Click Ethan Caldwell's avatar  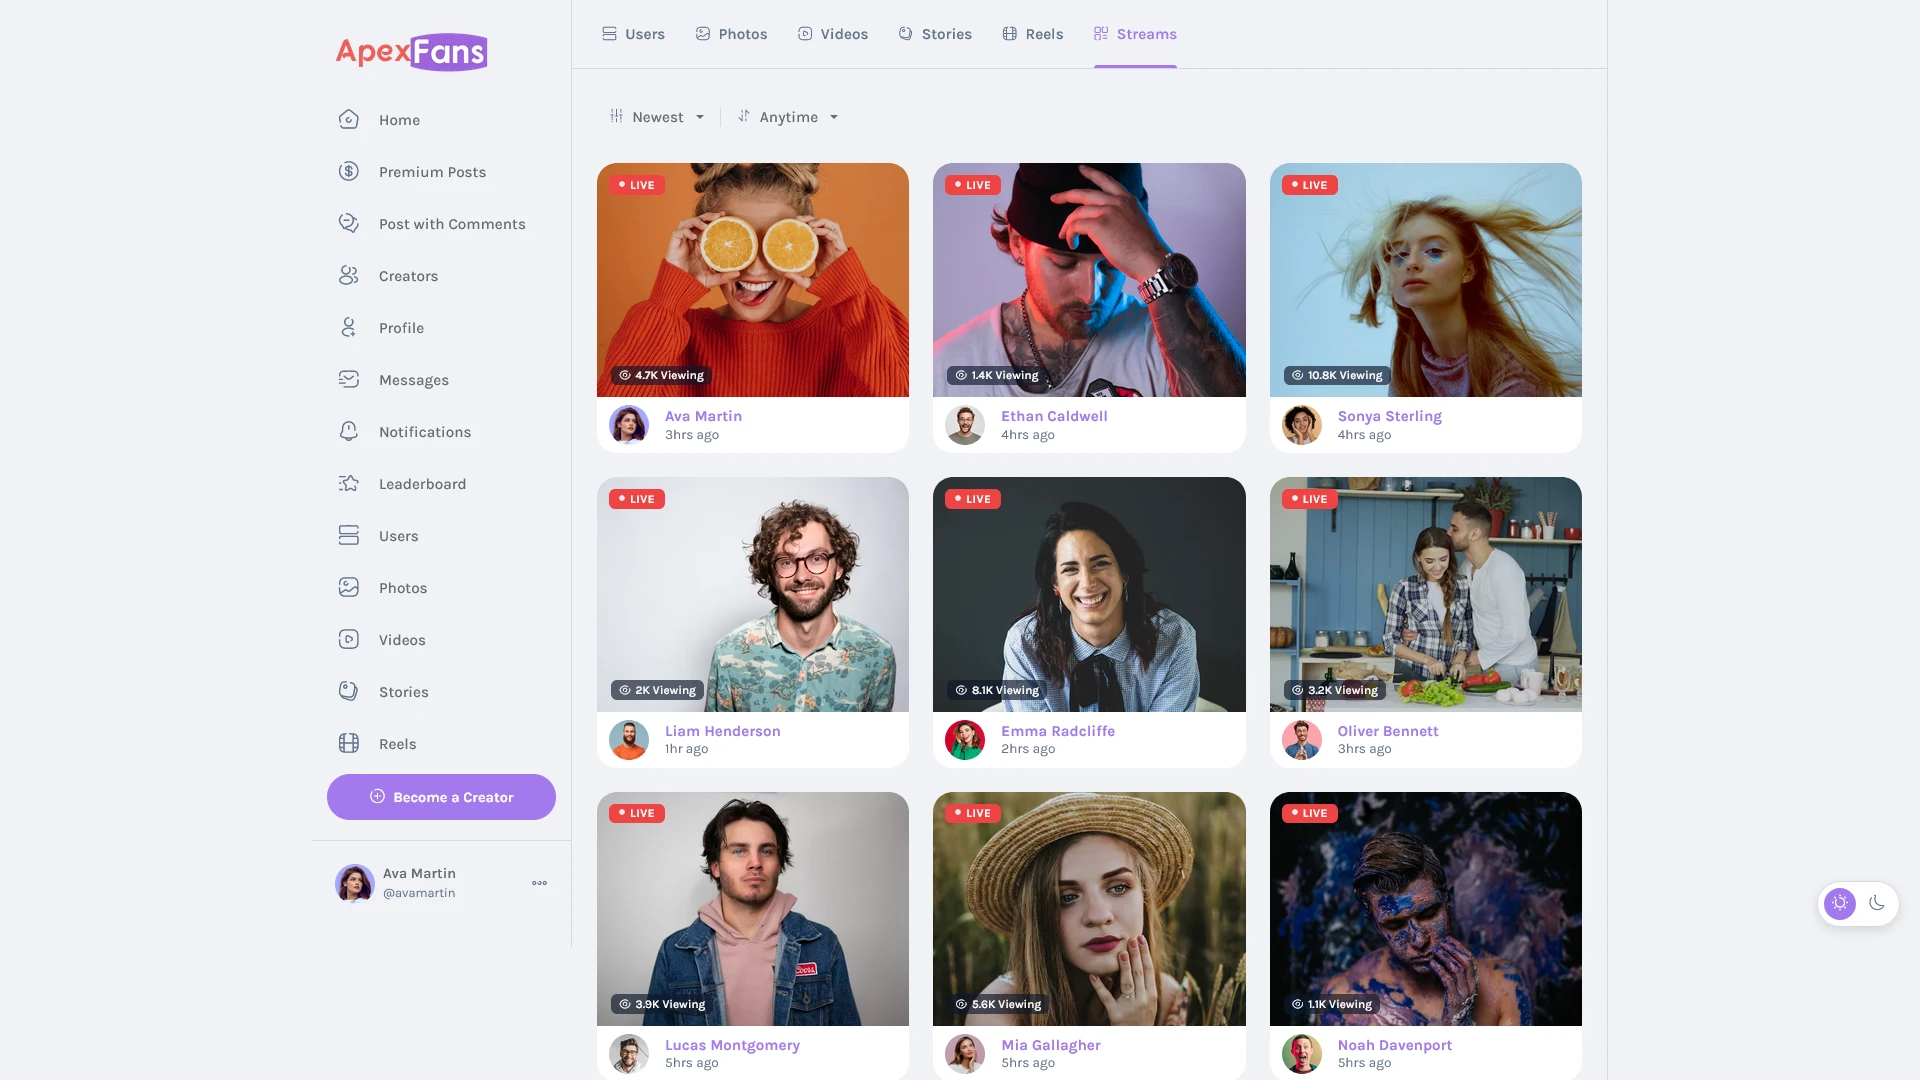click(965, 425)
